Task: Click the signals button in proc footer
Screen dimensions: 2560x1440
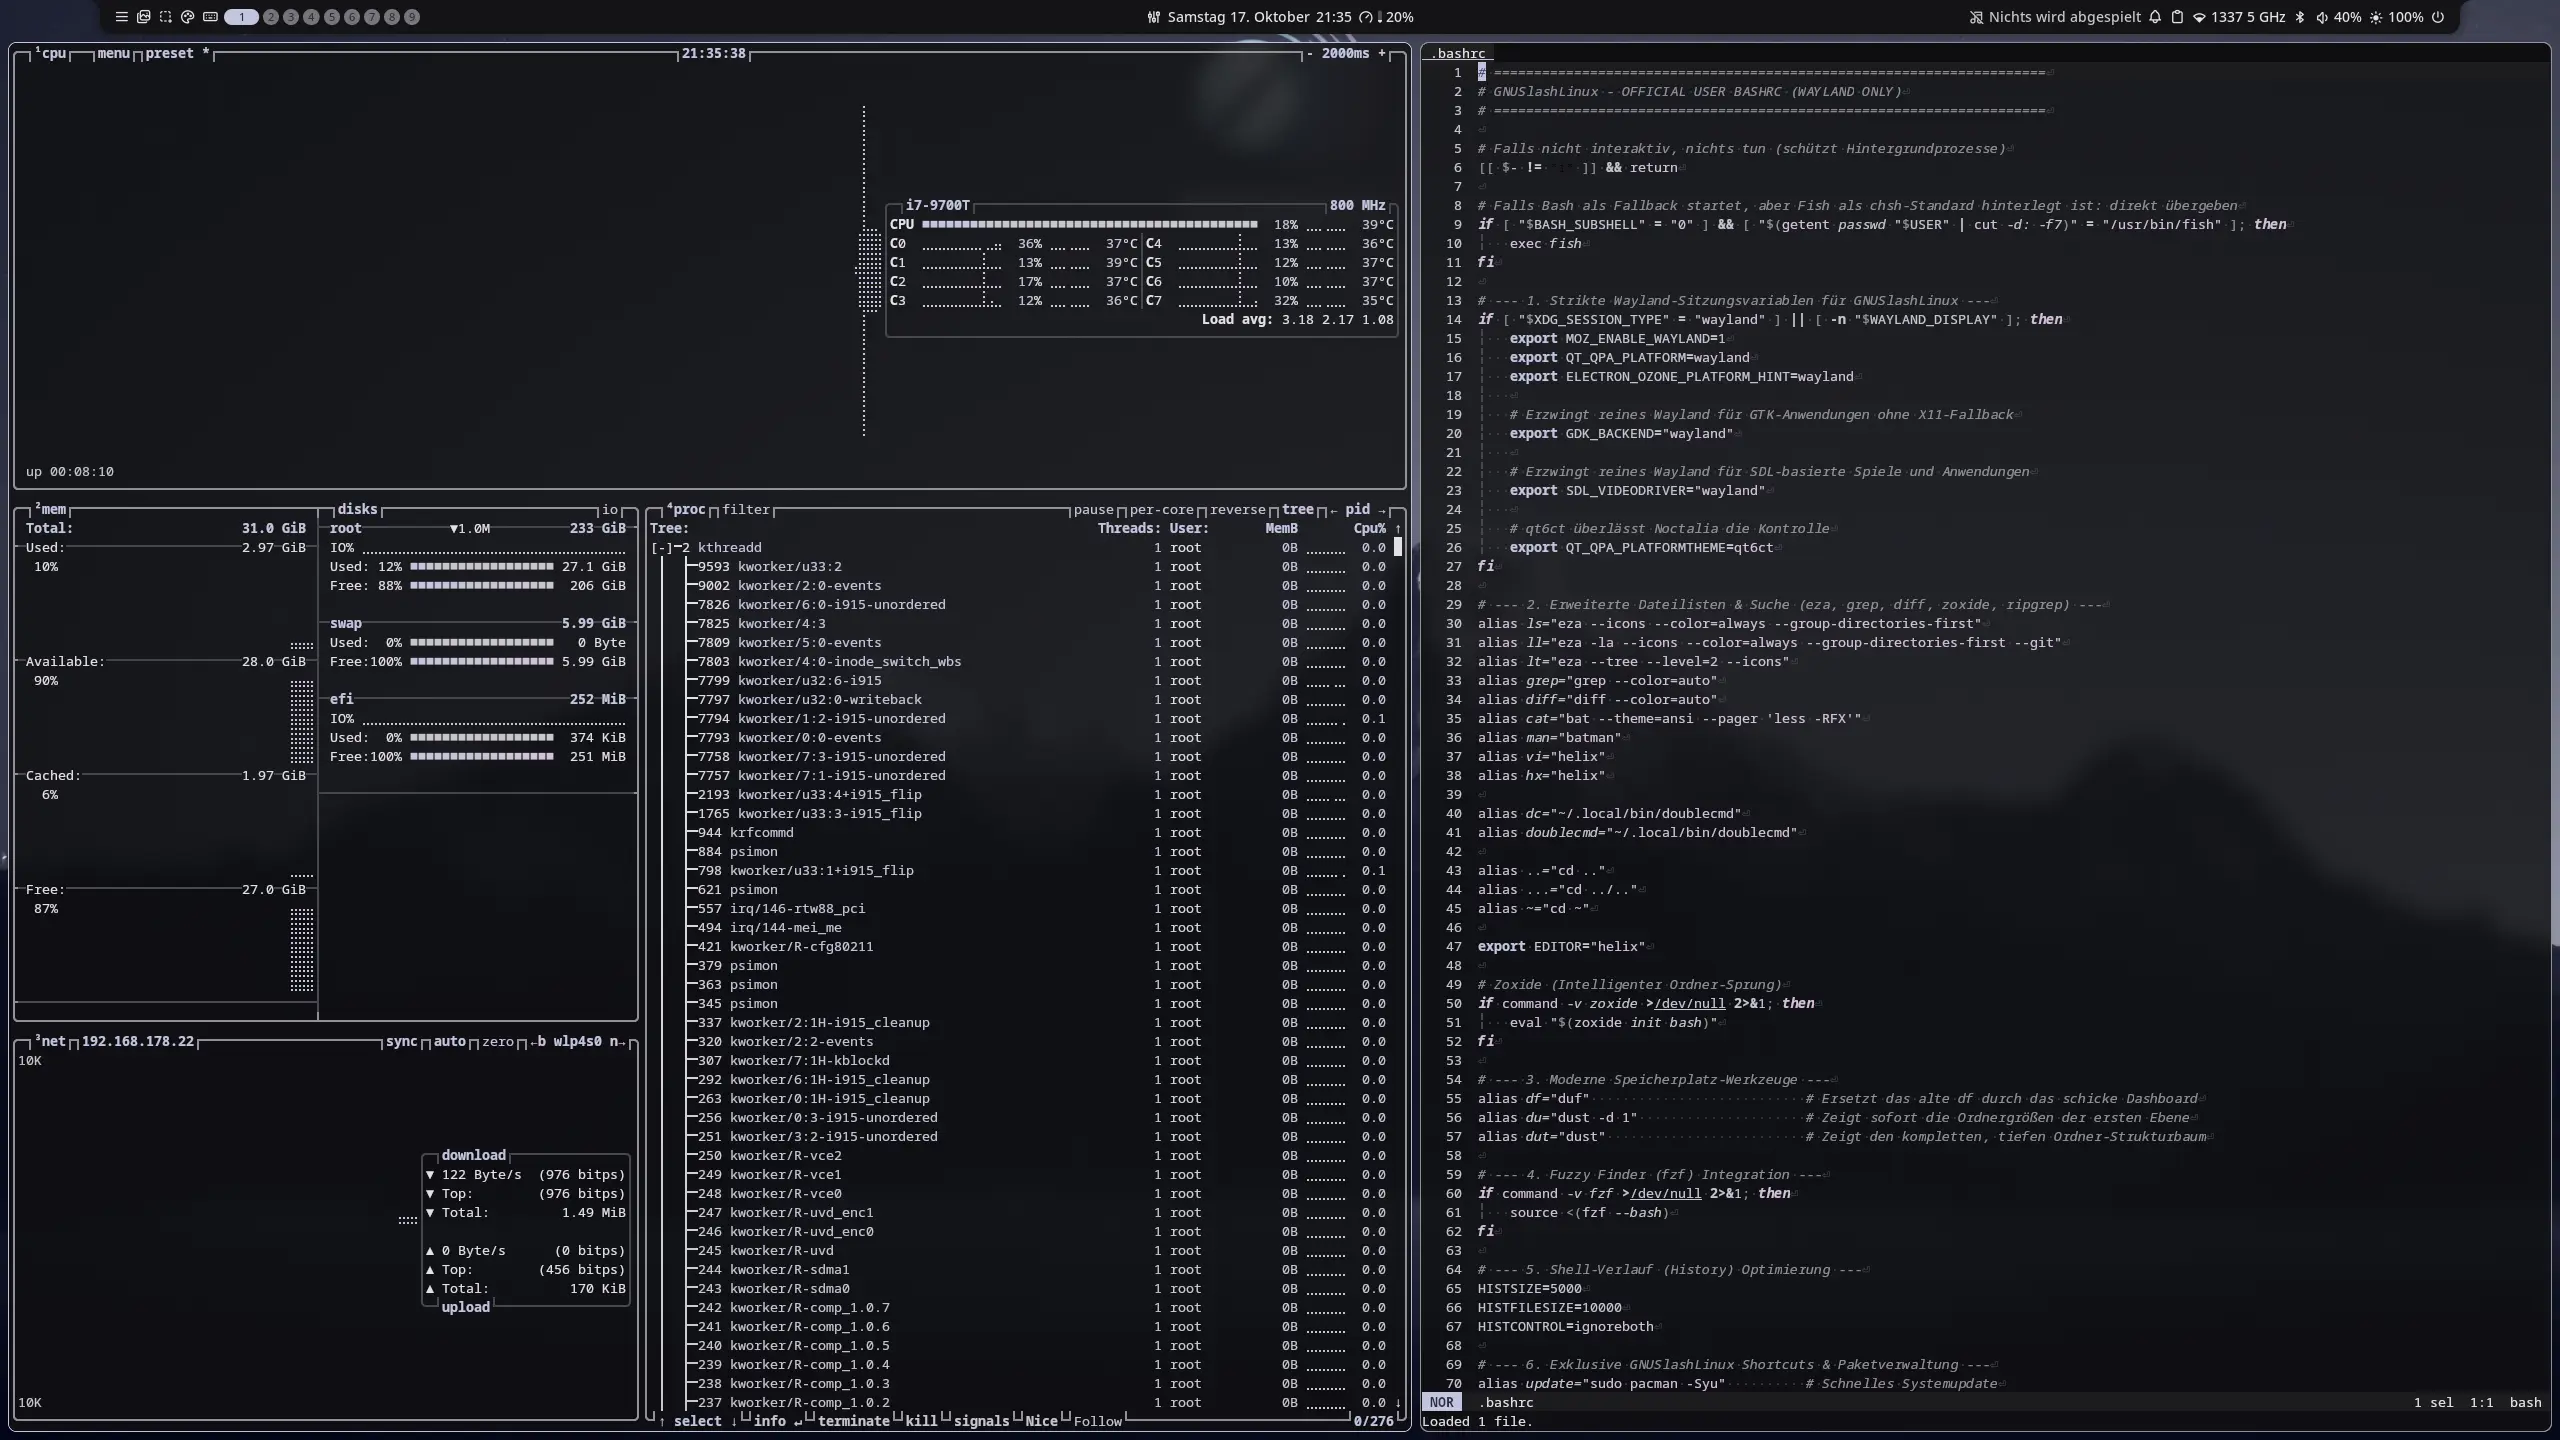Action: point(982,1421)
